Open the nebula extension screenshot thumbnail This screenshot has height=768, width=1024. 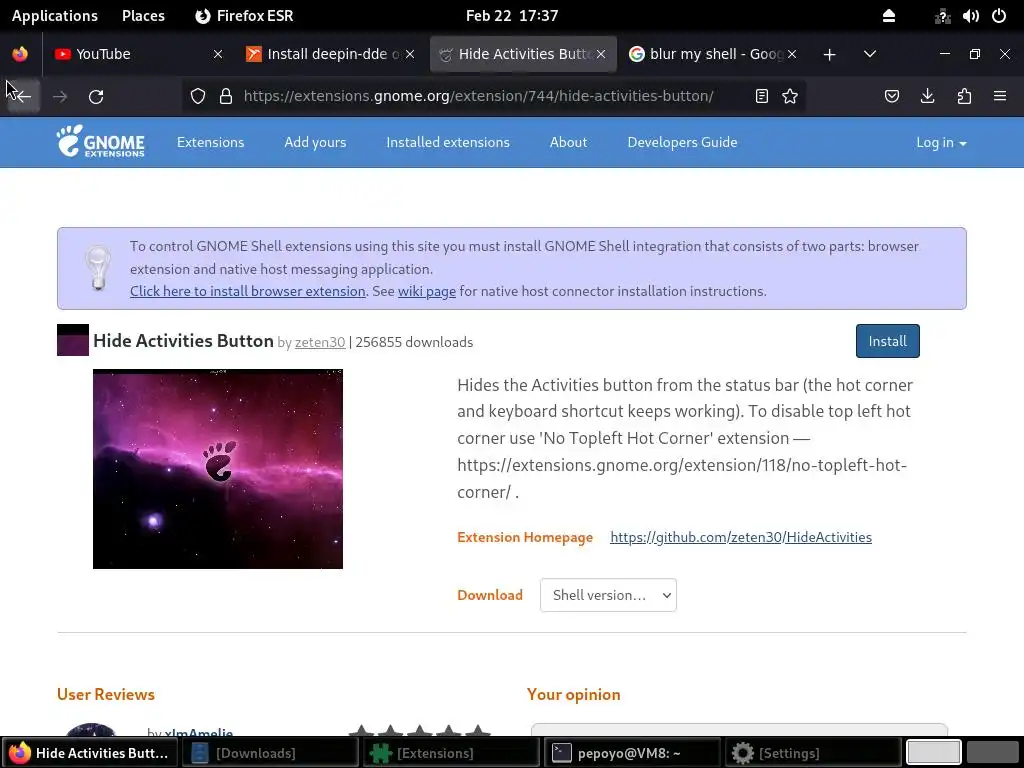217,469
